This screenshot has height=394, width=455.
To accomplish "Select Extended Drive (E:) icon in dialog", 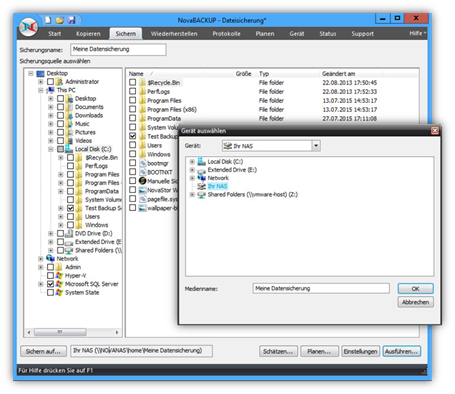I will point(201,170).
